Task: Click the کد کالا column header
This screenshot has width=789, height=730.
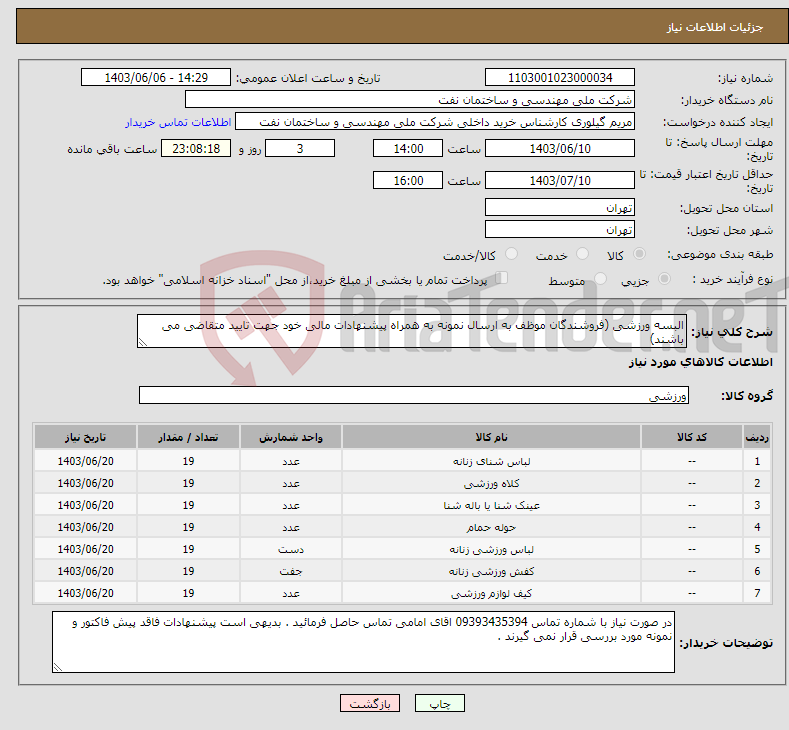Action: coord(692,437)
